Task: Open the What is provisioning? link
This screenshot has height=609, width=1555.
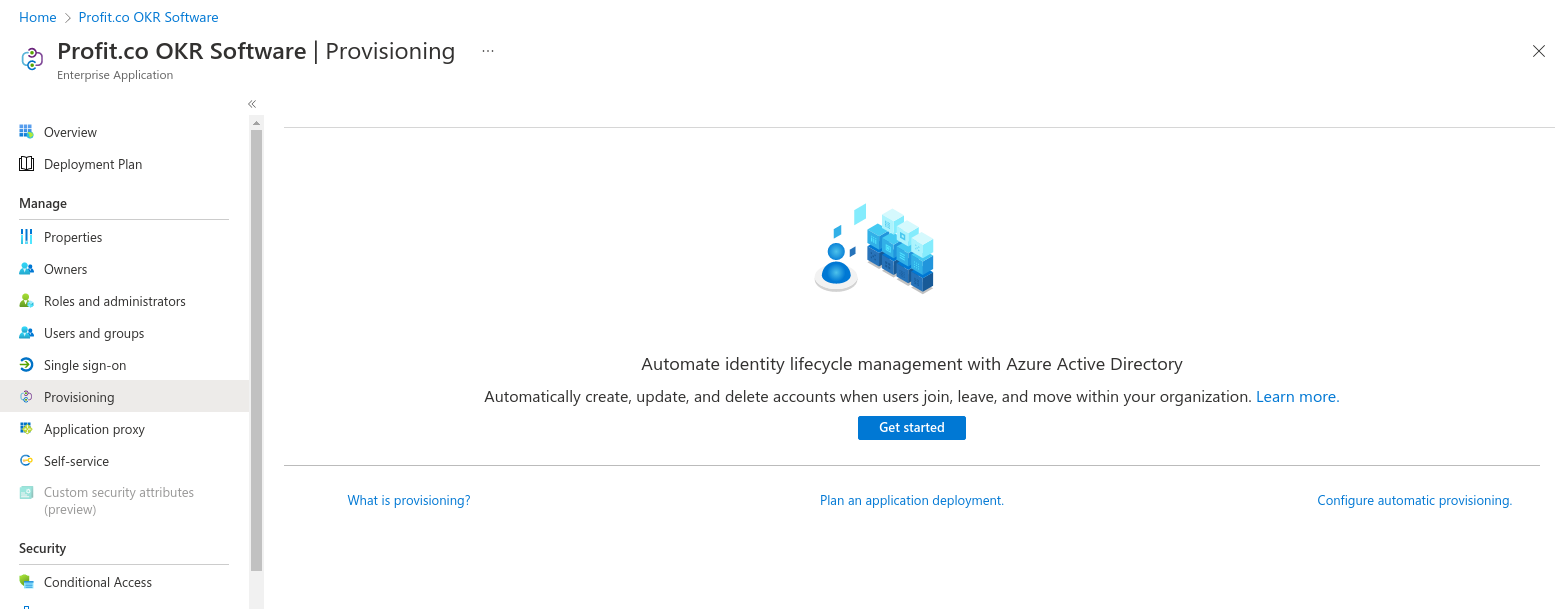Action: (x=409, y=500)
